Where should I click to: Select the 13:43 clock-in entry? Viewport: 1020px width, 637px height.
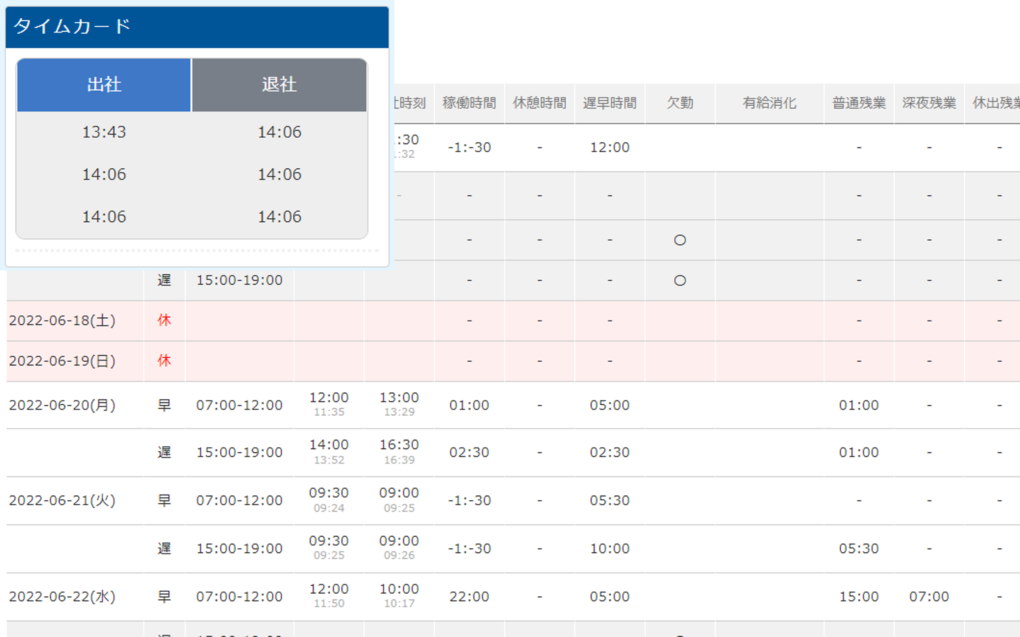pyautogui.click(x=104, y=132)
